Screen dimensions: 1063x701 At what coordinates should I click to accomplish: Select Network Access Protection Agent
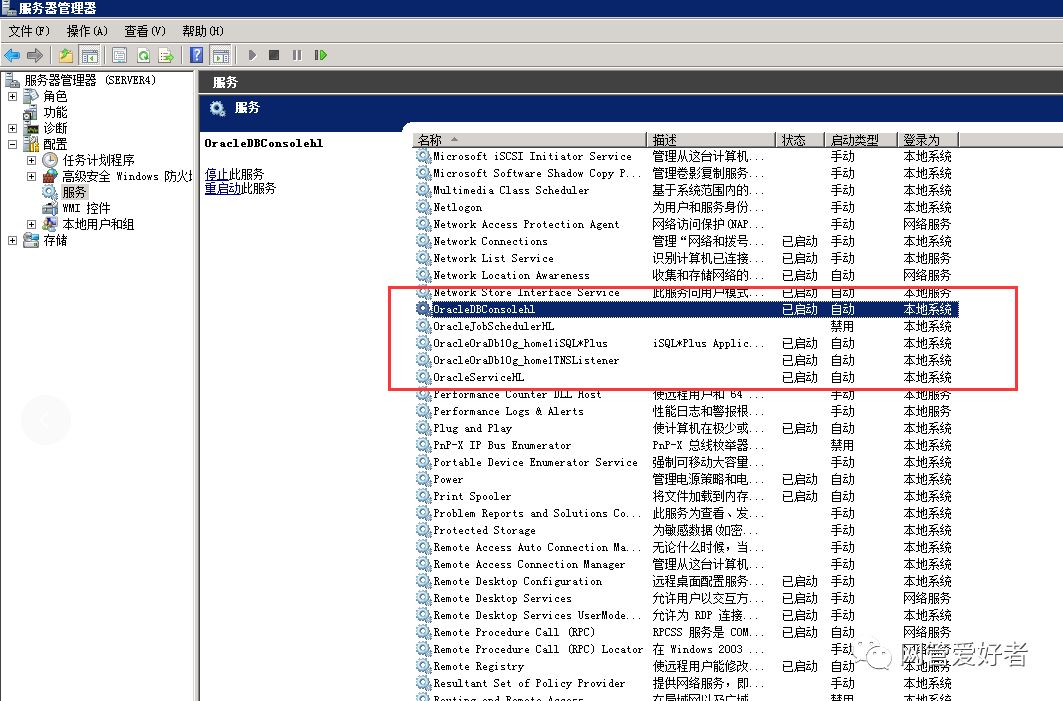click(x=526, y=224)
